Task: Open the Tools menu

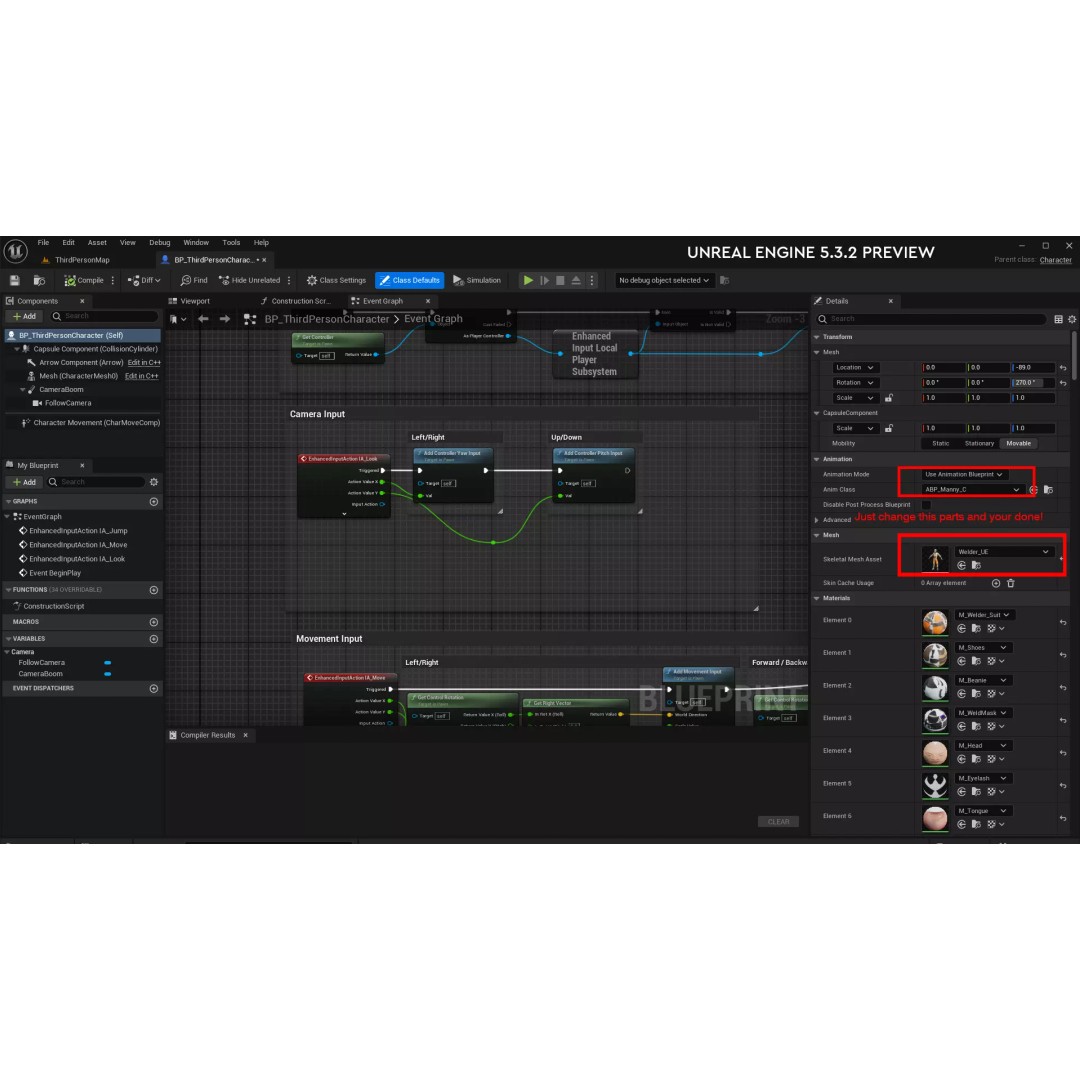Action: 231,242
